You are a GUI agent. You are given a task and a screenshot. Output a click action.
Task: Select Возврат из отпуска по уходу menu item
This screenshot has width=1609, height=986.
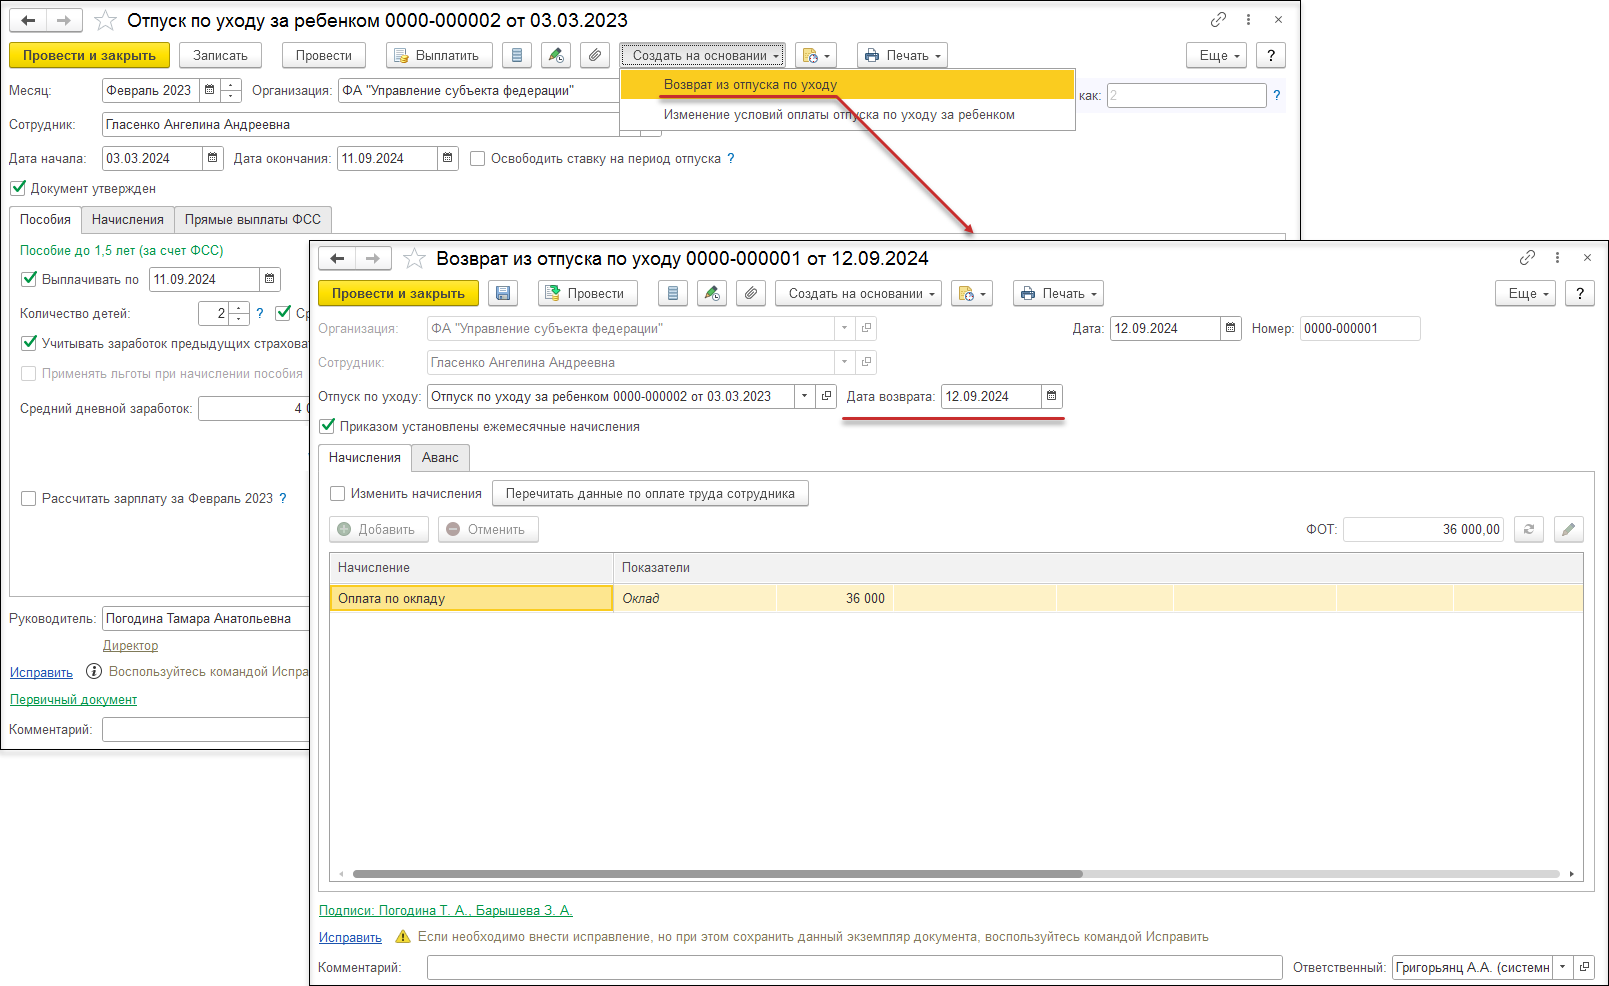847,84
